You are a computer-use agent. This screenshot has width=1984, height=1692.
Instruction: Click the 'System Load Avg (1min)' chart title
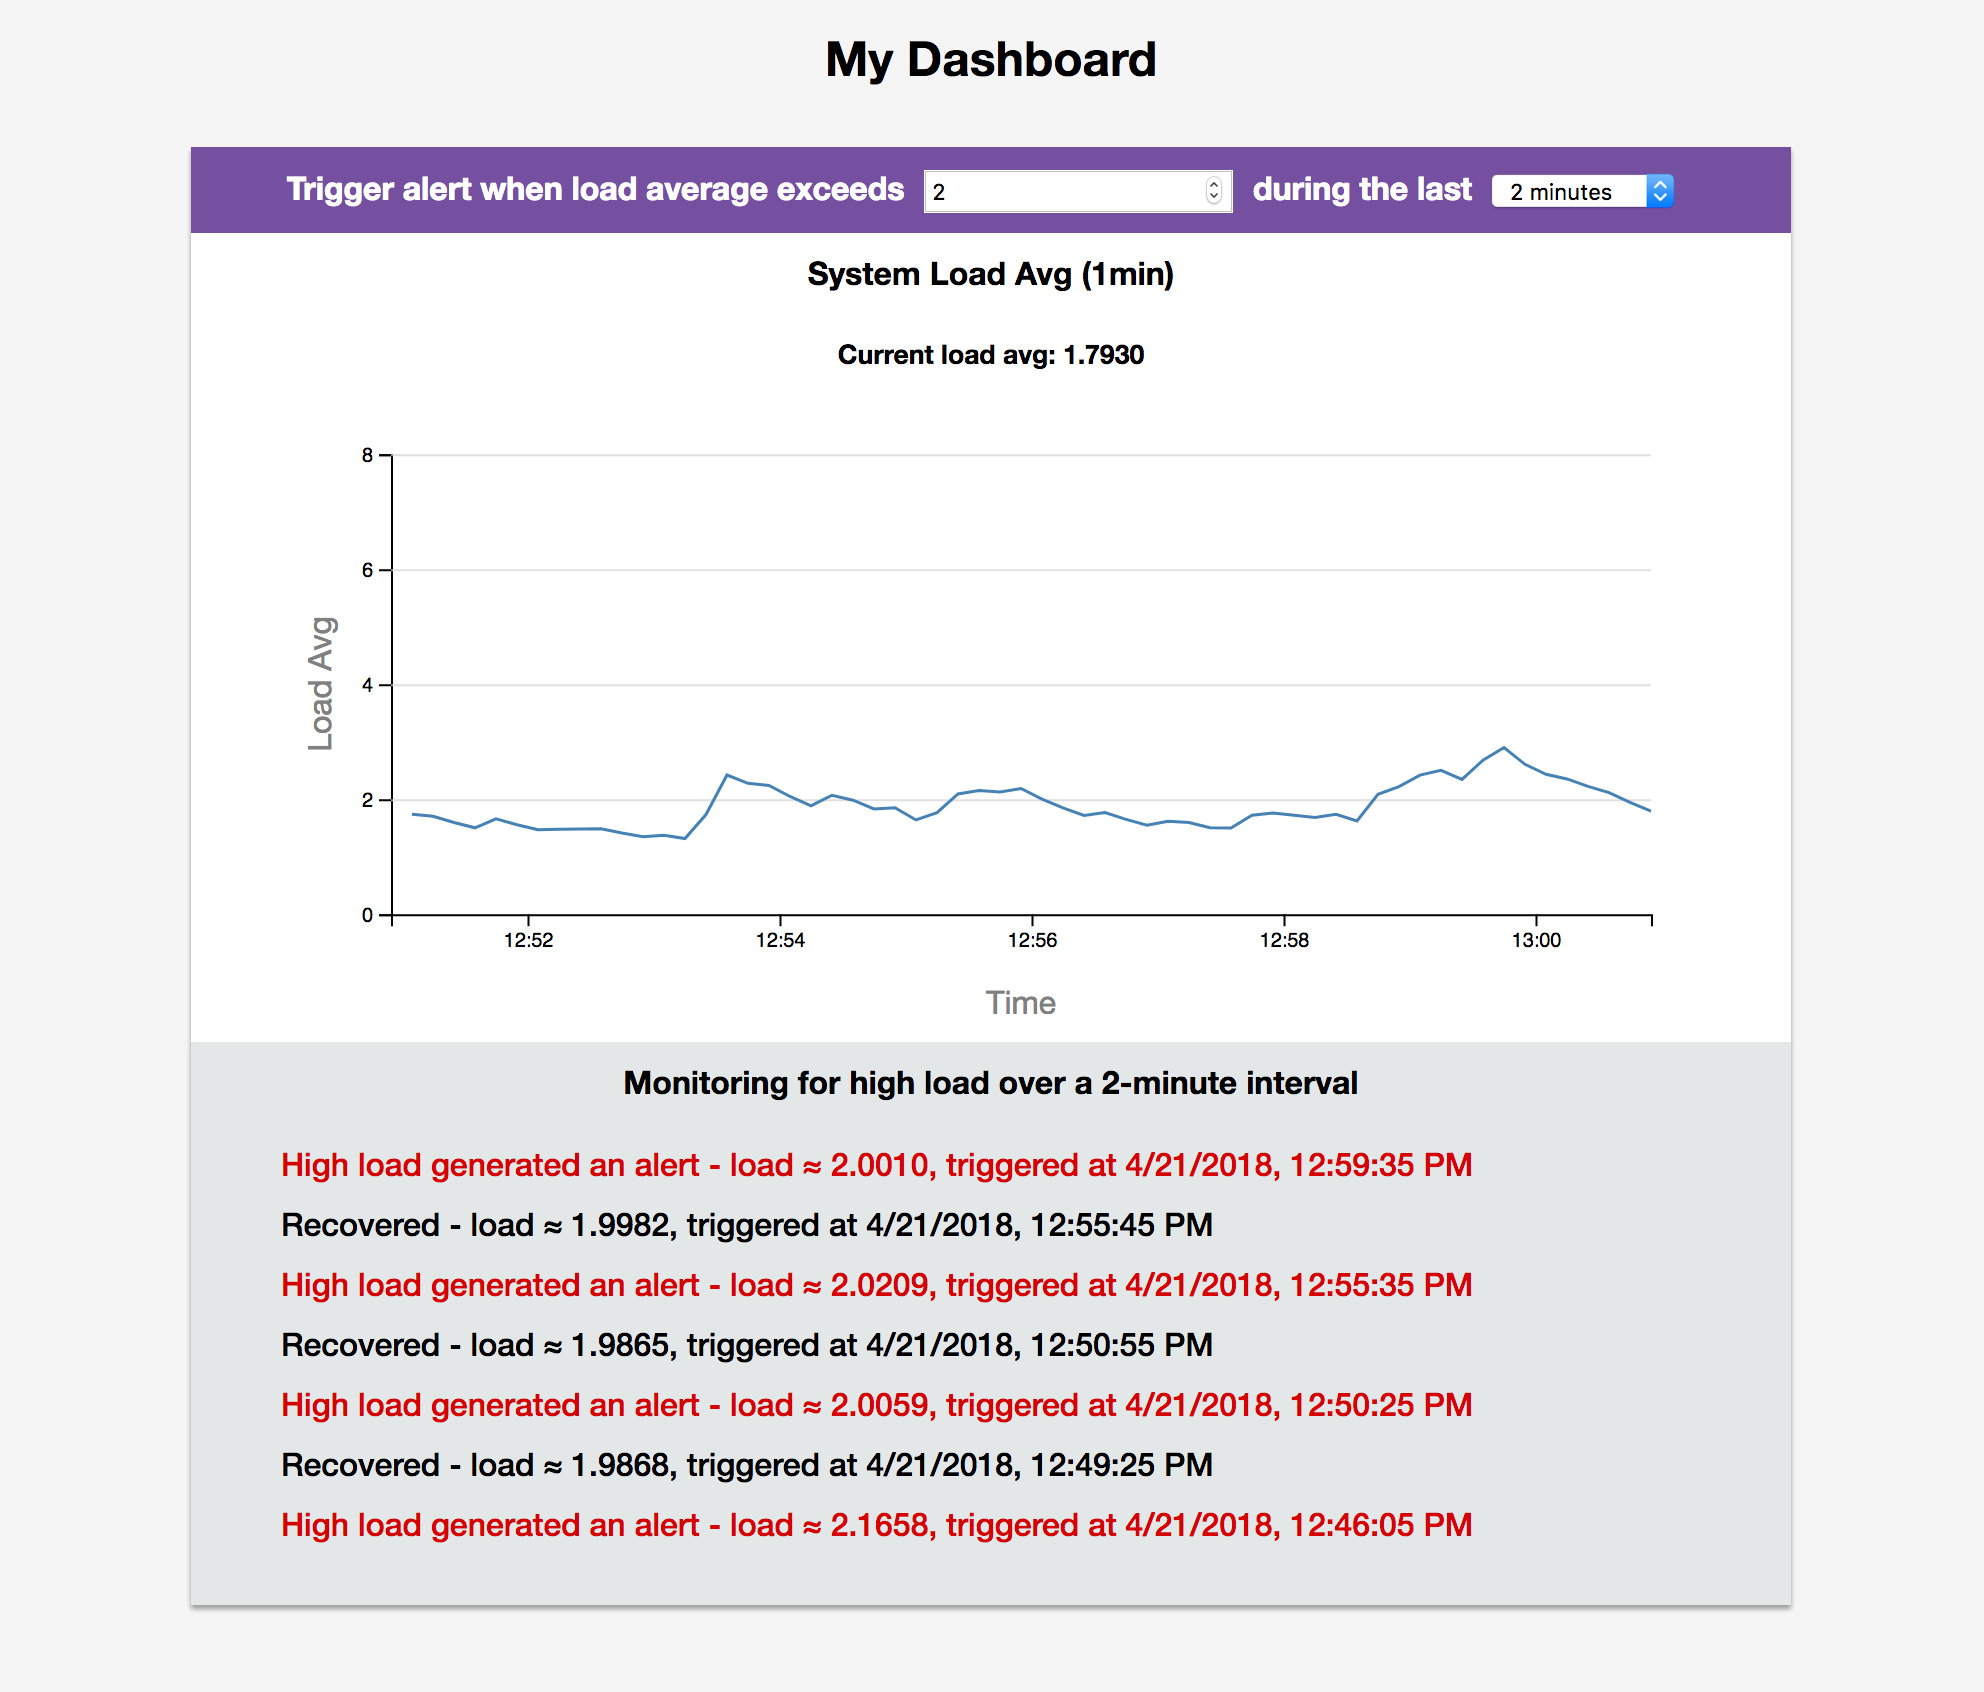(990, 274)
